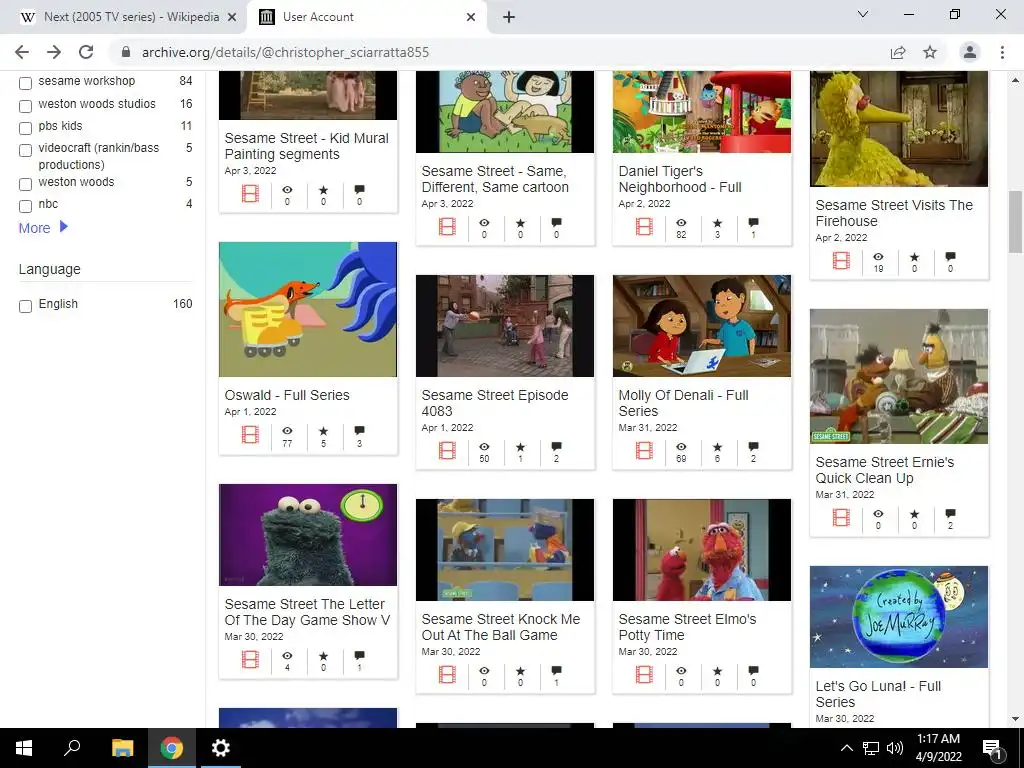Image resolution: width=1024 pixels, height=768 pixels.
Task: Click the favorites star on Sesame Street Episode 4083
Action: click(520, 447)
